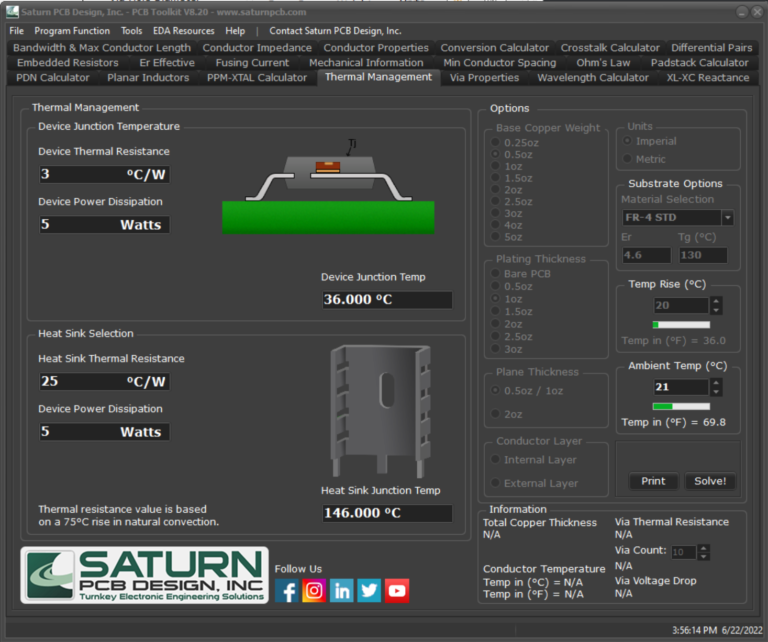Open the EDA Resources menu
The height and width of the screenshot is (642, 768).
pos(183,31)
